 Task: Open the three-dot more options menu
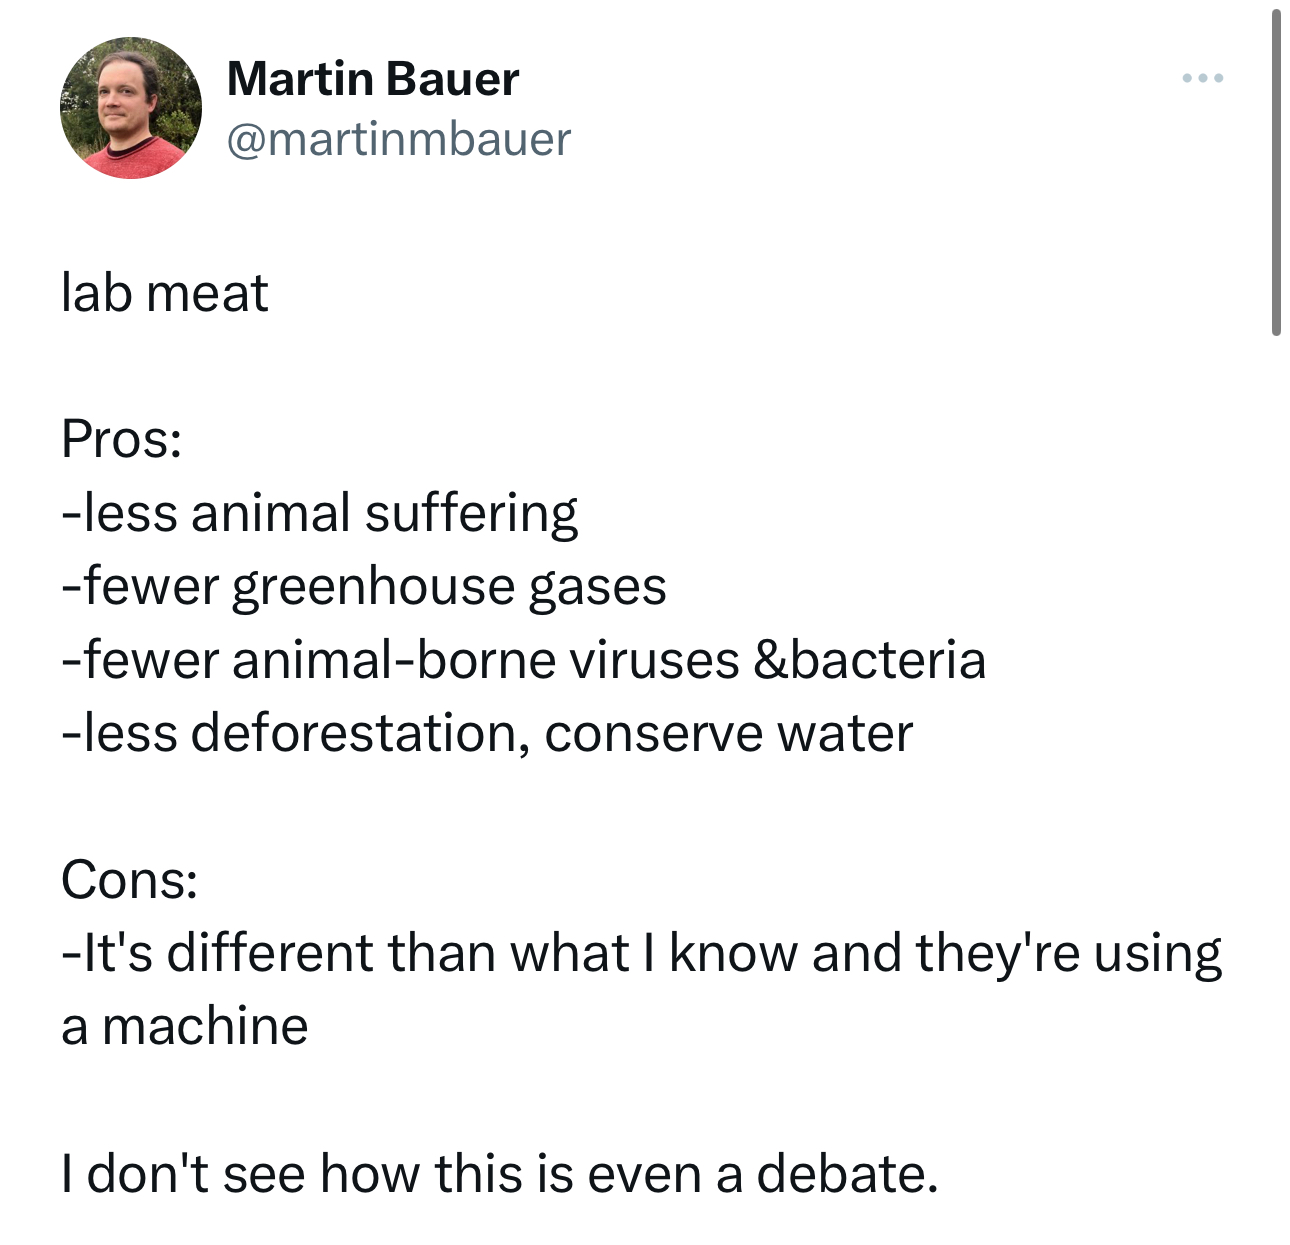(x=1202, y=78)
